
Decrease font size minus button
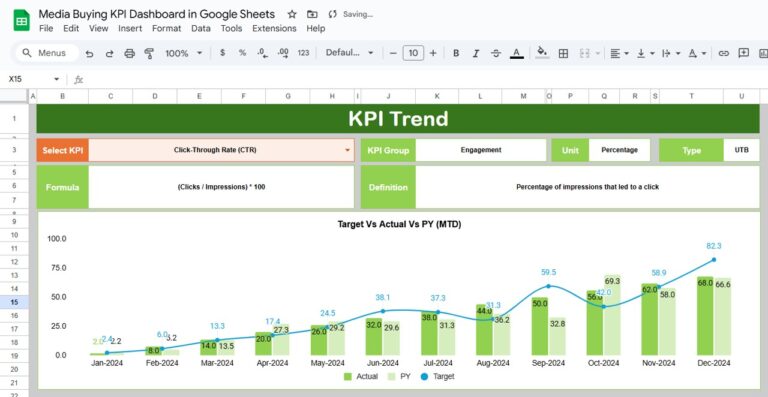pos(393,53)
